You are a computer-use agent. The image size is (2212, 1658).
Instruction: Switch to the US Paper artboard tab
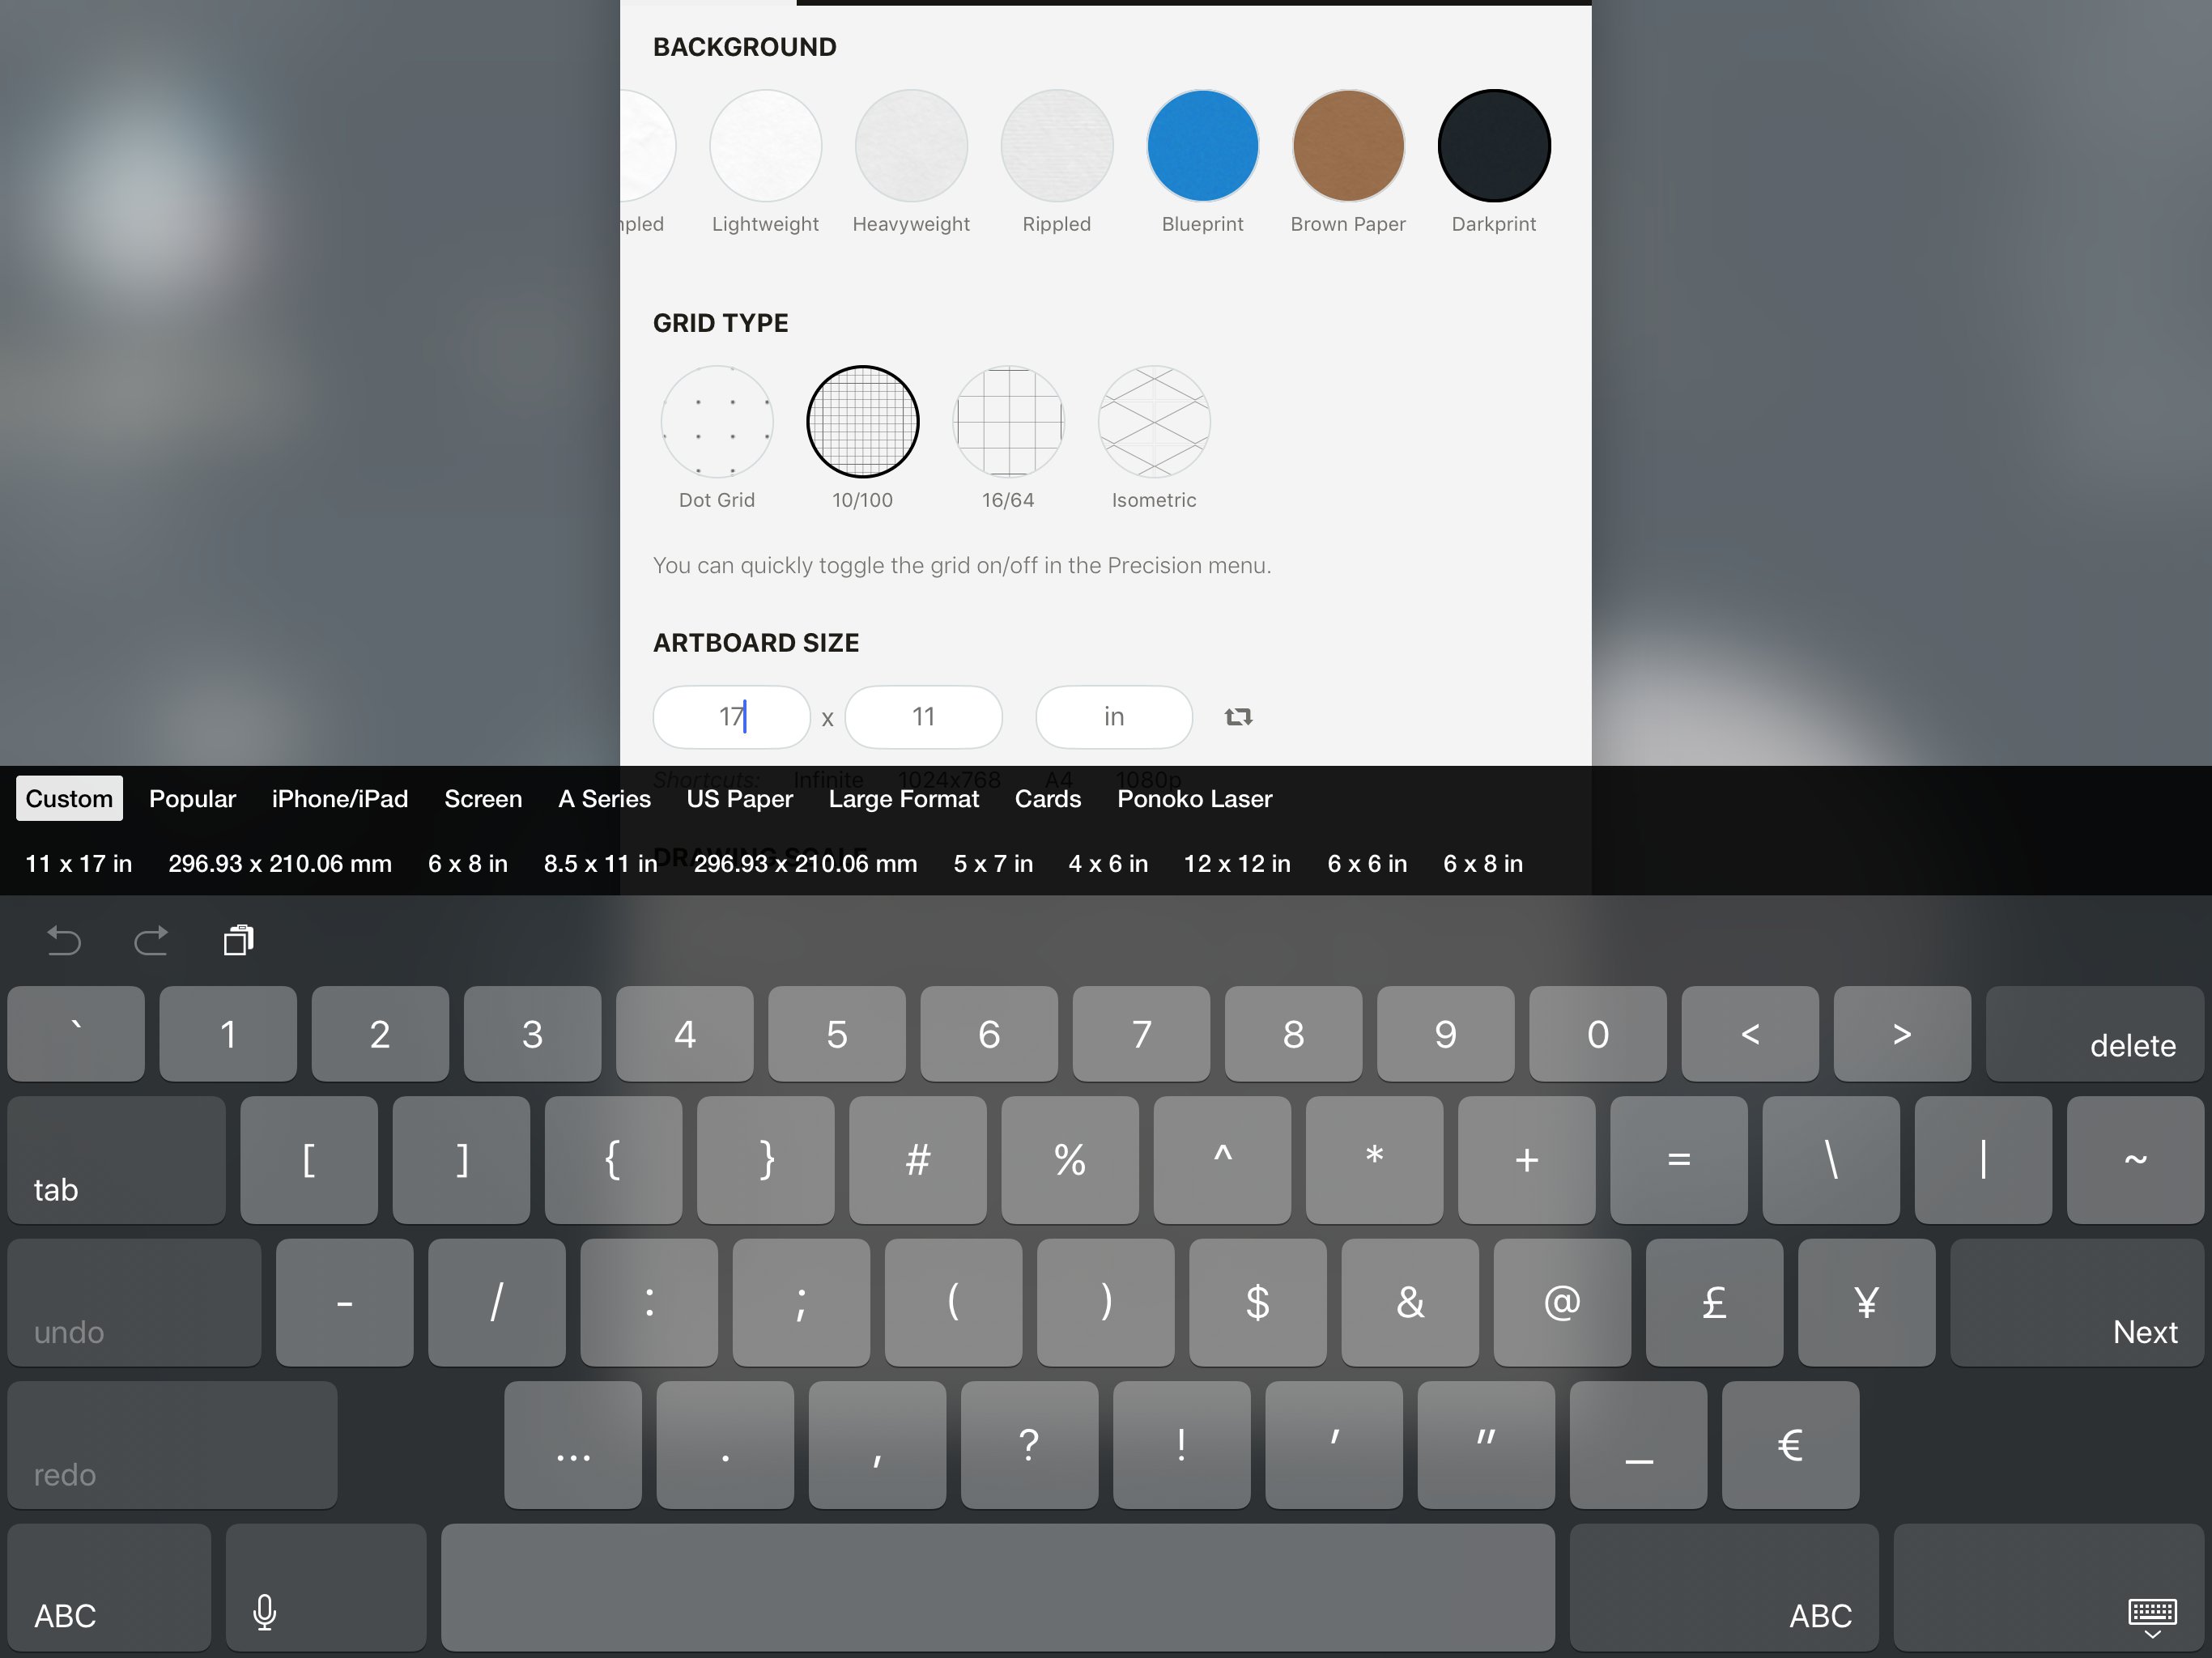point(737,799)
